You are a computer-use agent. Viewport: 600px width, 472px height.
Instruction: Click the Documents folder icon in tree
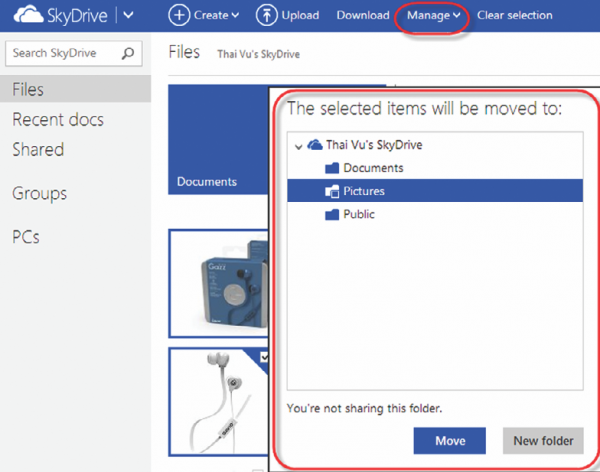tap(332, 168)
